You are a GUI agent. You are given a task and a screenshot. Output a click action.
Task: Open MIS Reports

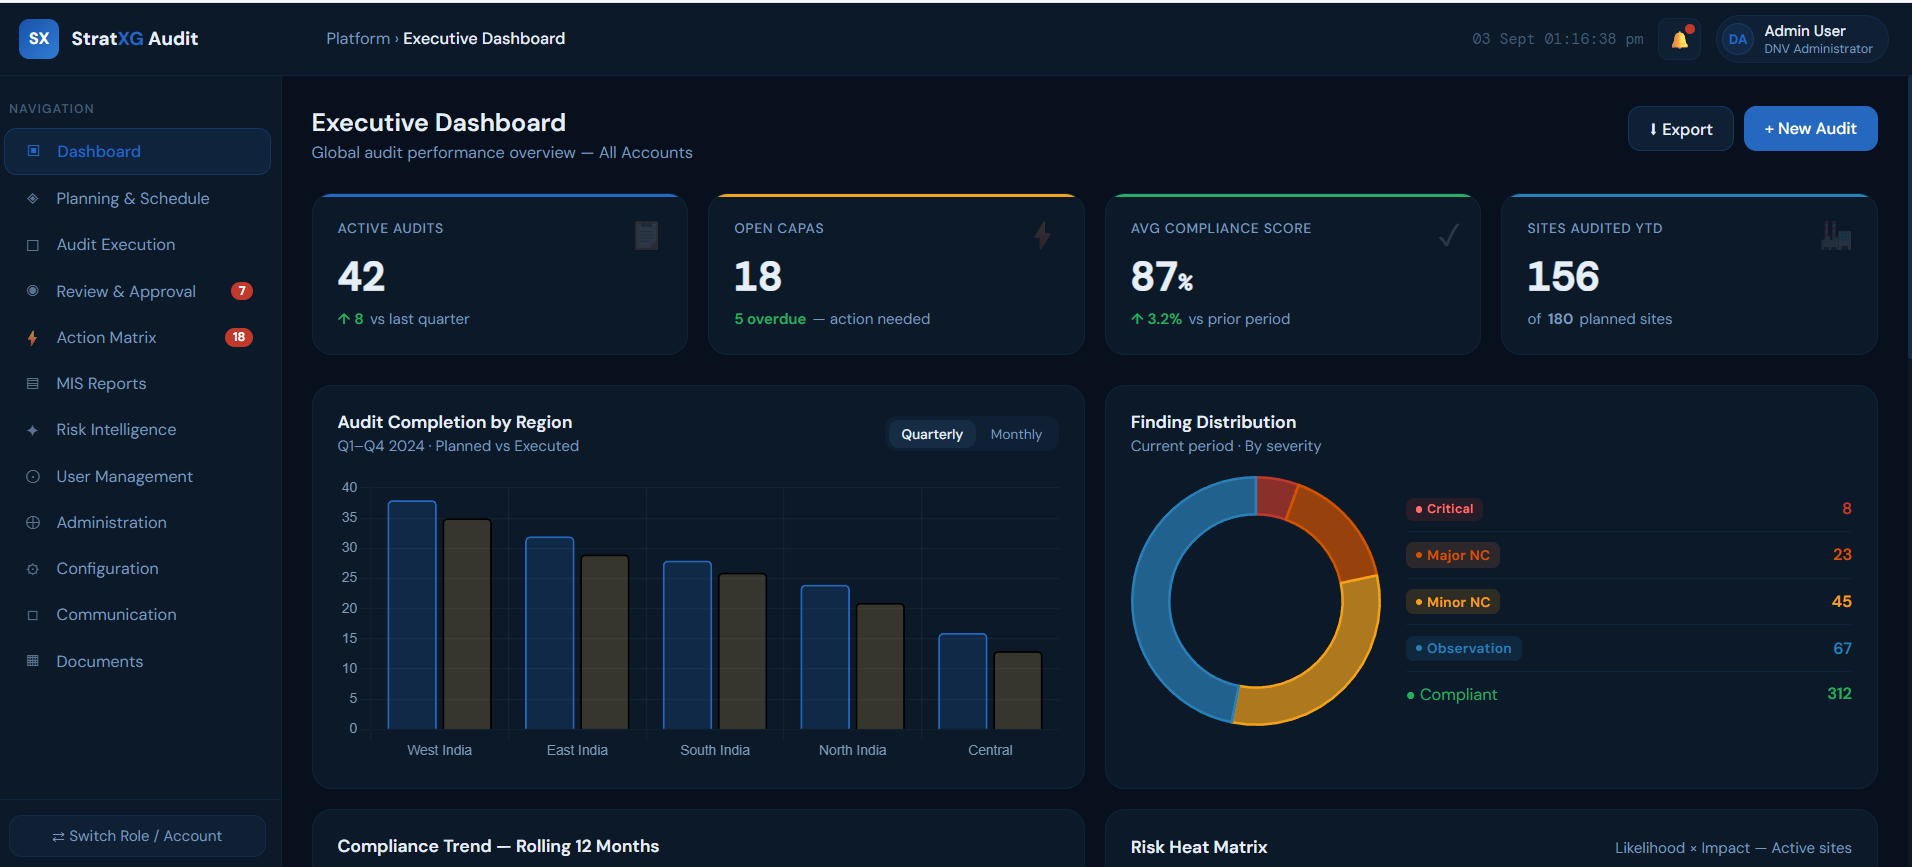pyautogui.click(x=138, y=384)
